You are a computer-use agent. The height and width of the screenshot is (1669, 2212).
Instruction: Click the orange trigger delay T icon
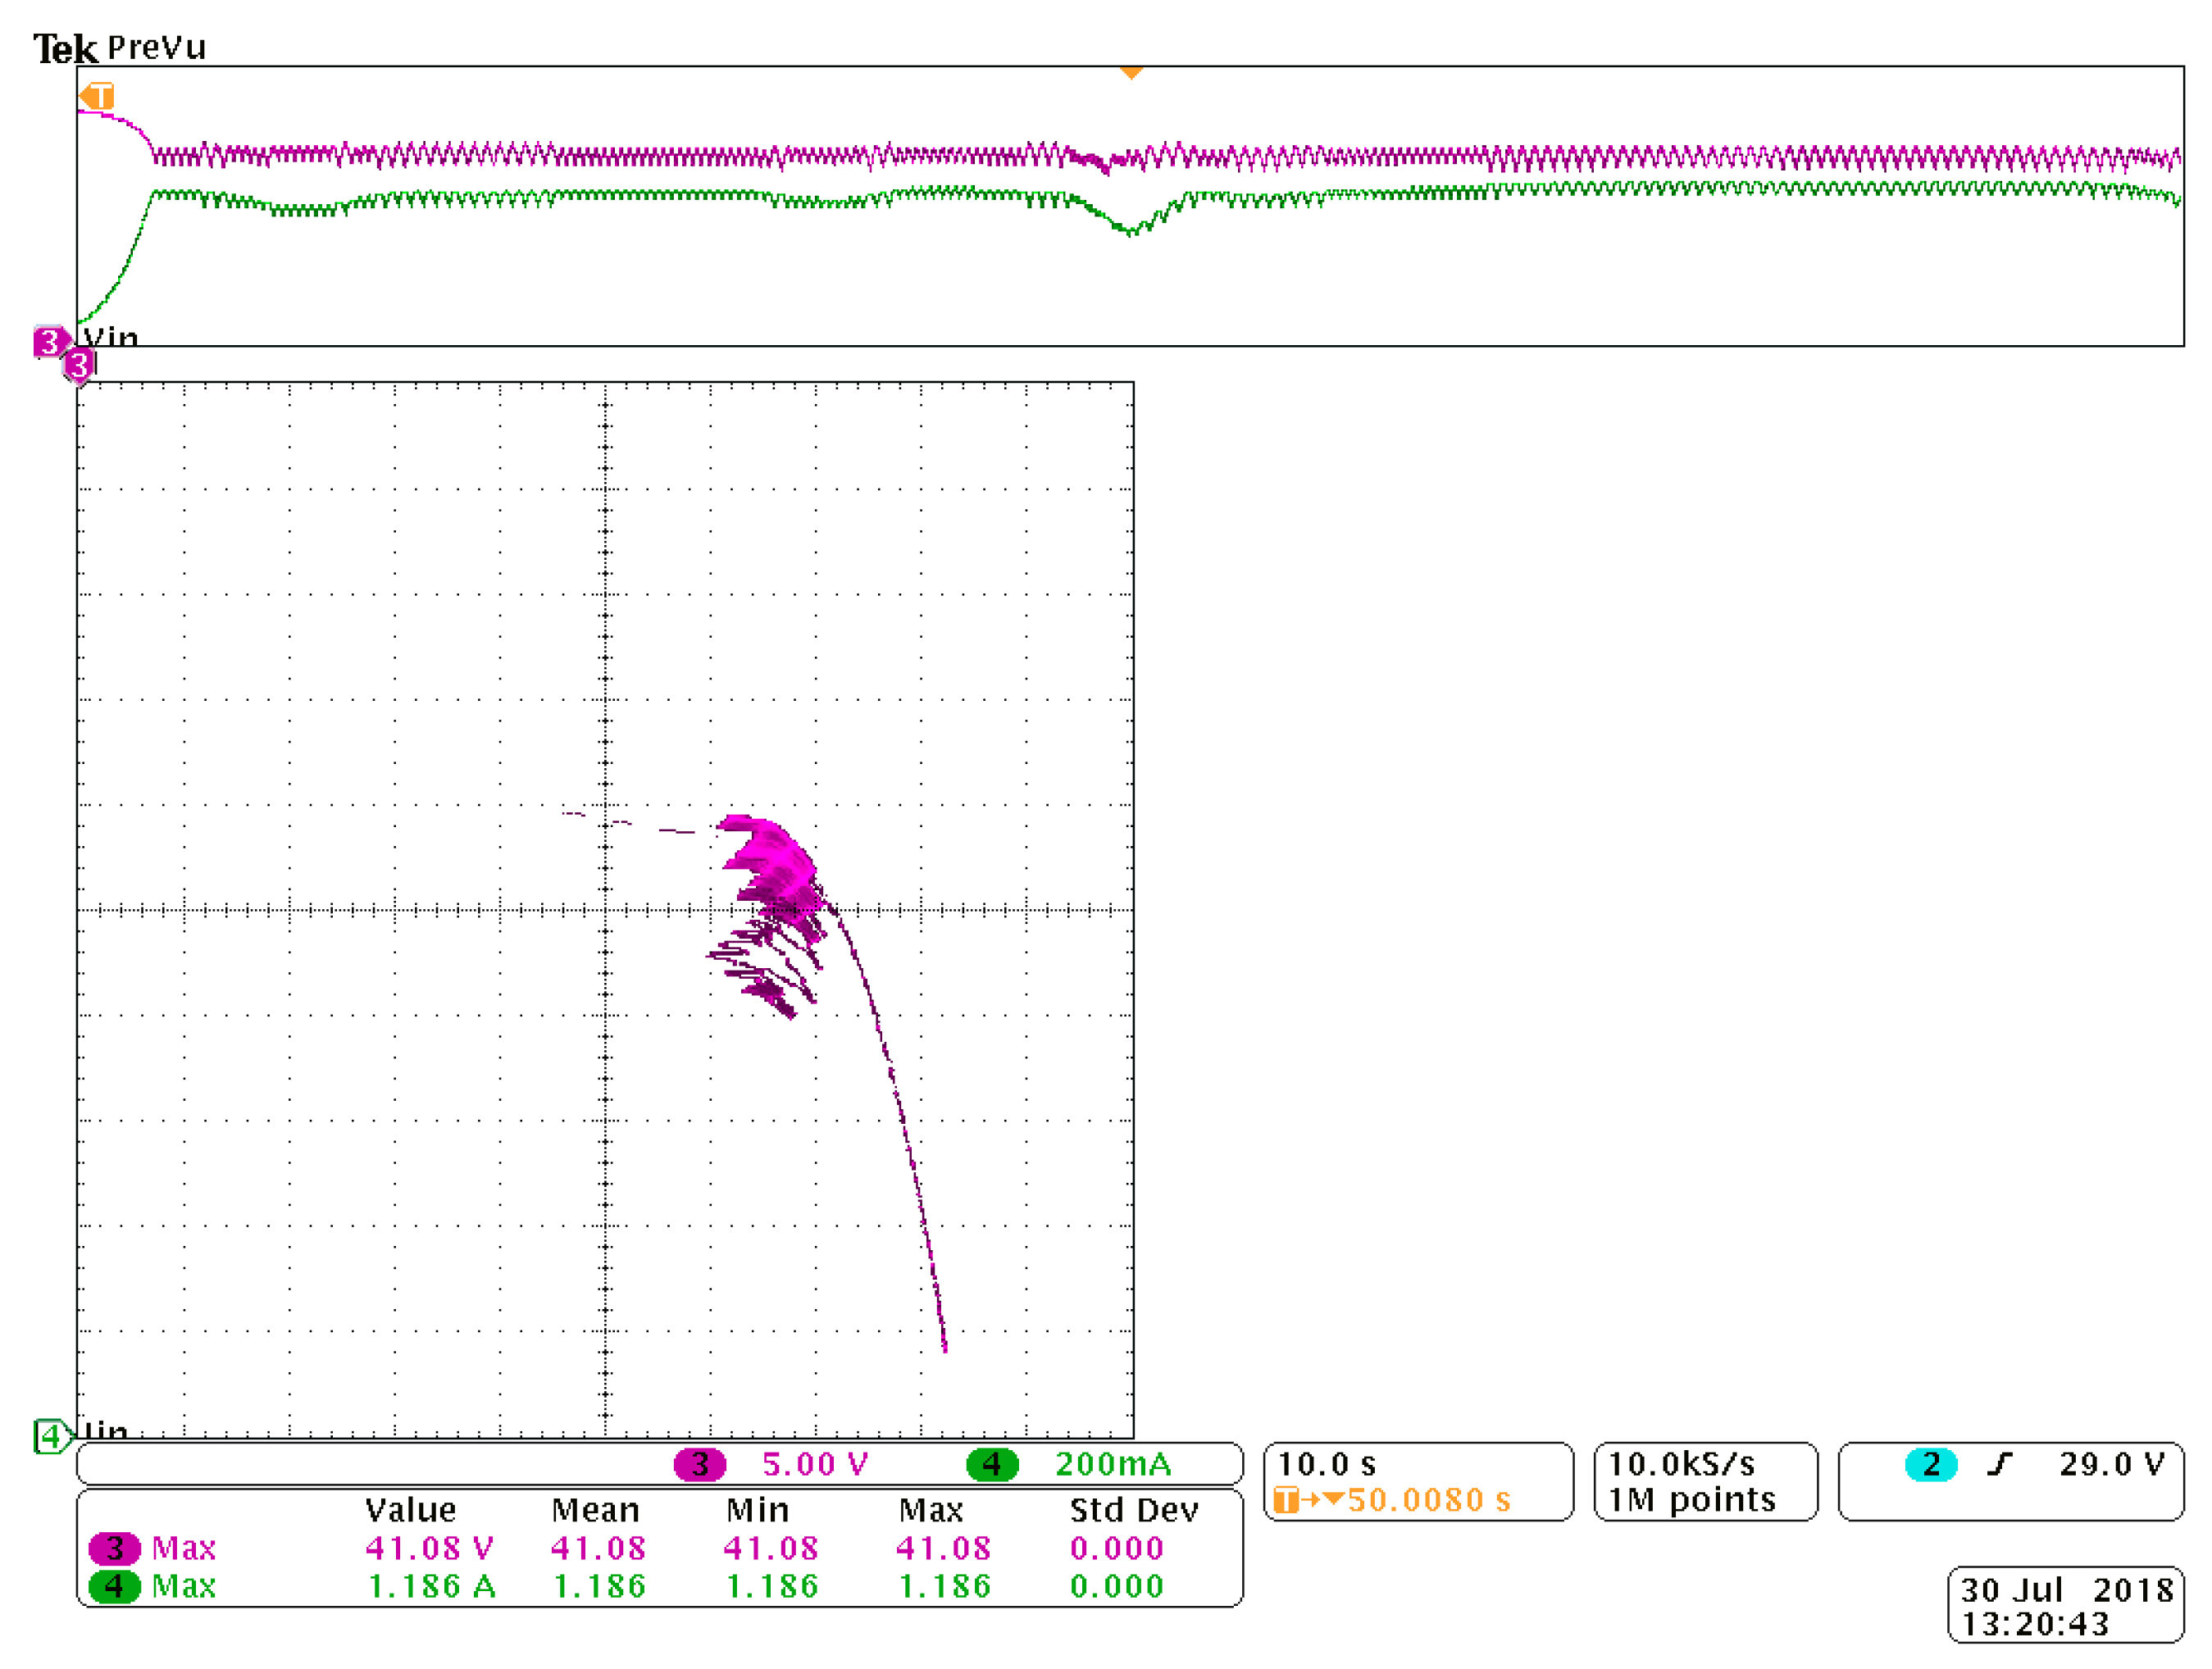(x=1286, y=1500)
